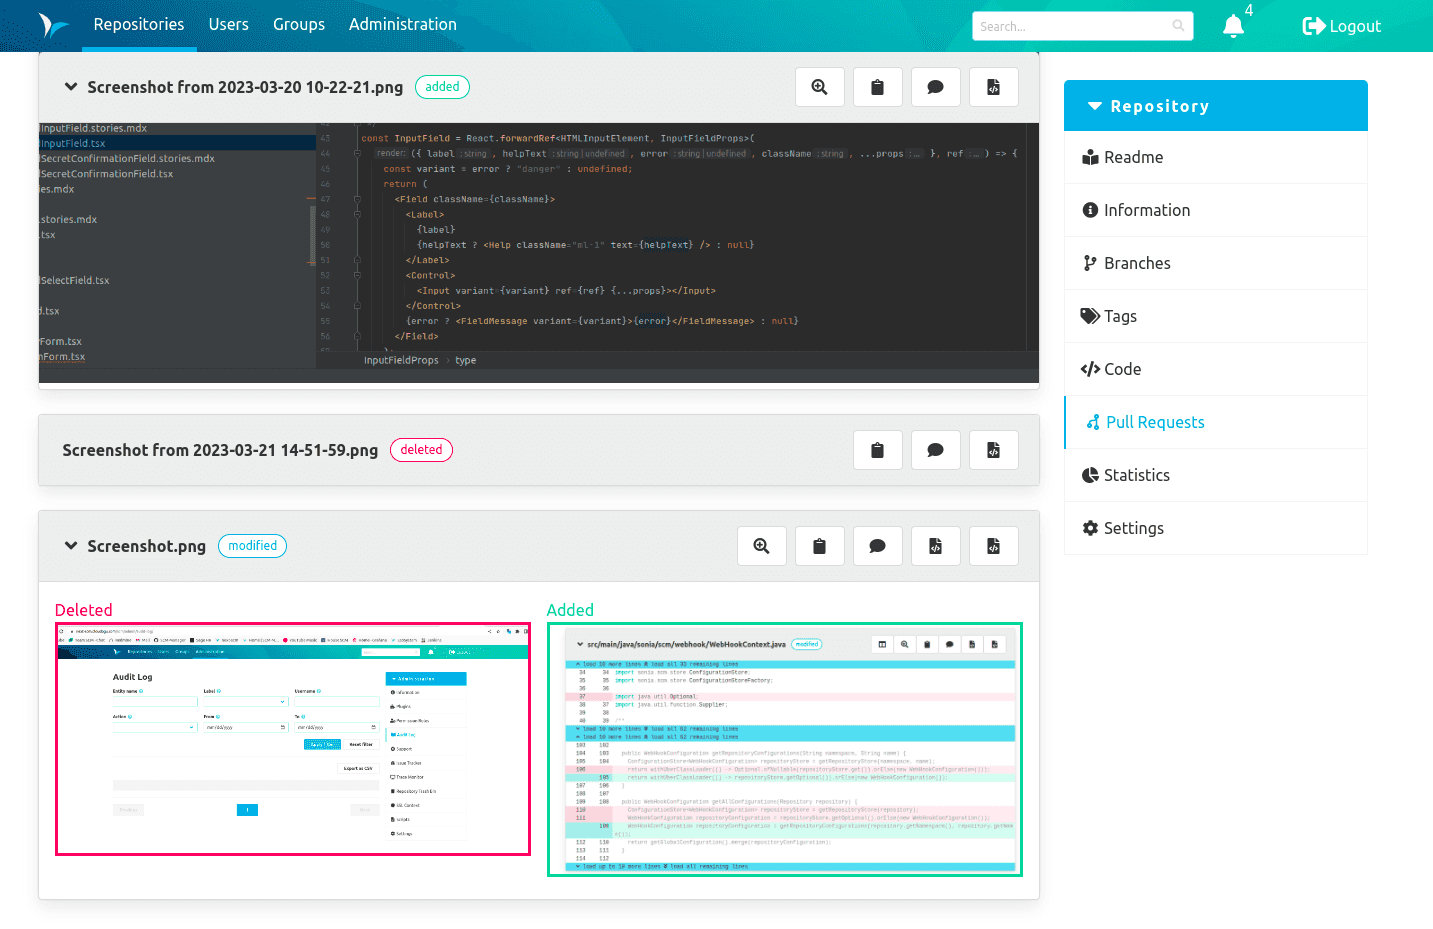Screen dimensions: 1433x929
Task: Open fullscreen view of the first screenshot diff
Action: point(819,87)
